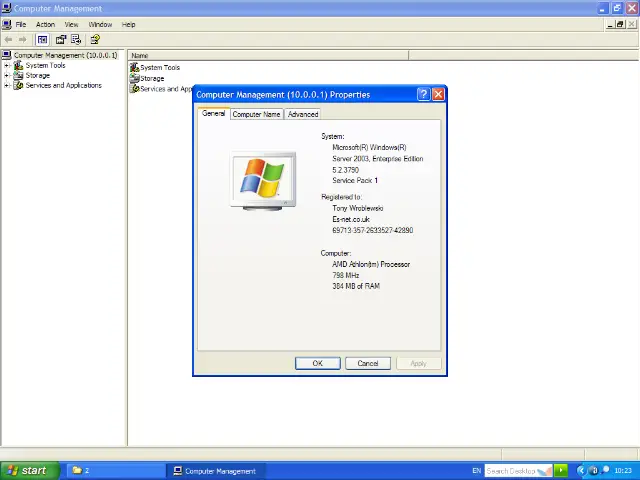
Task: Click the Storage icon in the tree
Action: [18, 76]
